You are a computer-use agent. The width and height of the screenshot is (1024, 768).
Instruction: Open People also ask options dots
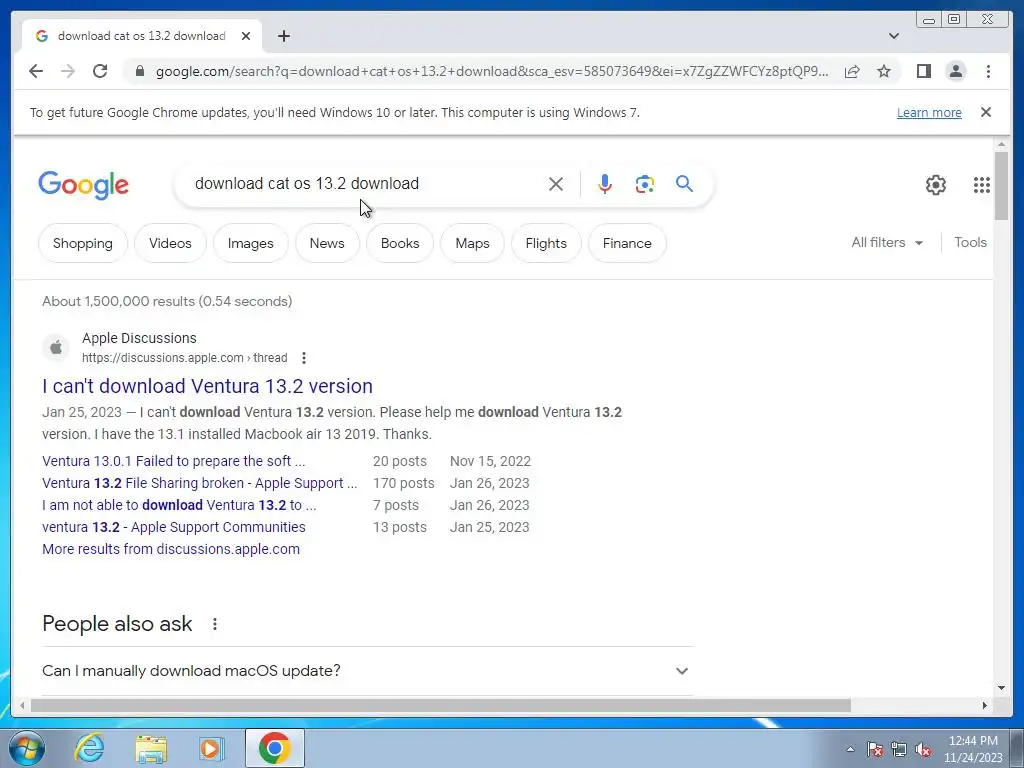214,624
